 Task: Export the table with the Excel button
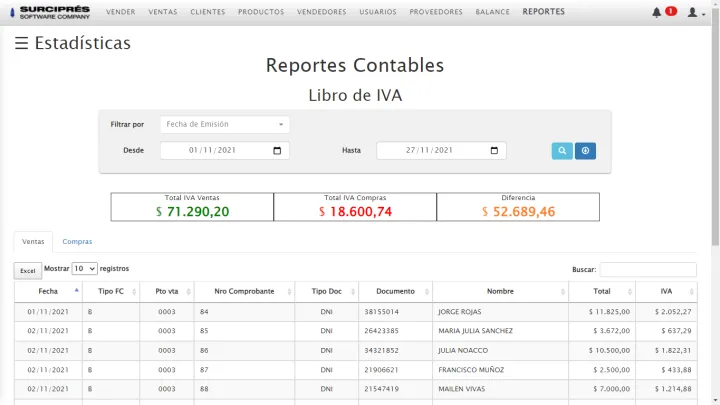click(28, 271)
